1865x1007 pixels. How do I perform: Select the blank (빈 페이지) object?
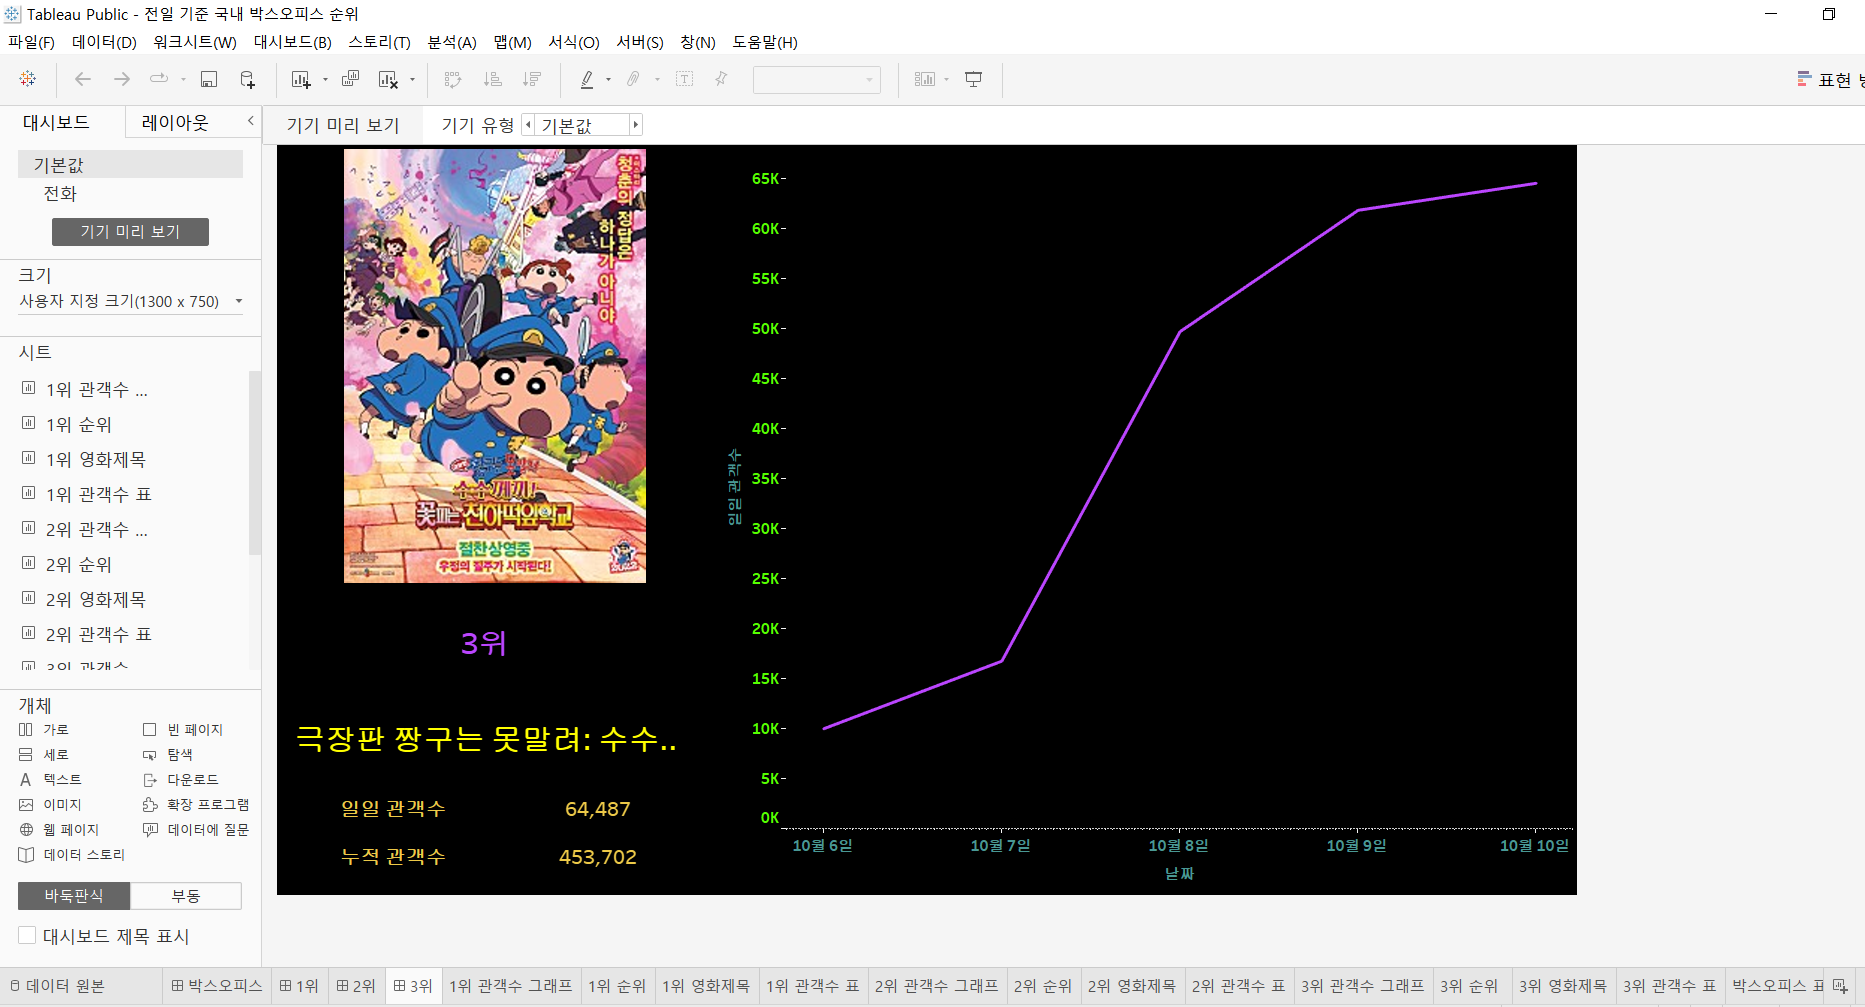[x=183, y=730]
